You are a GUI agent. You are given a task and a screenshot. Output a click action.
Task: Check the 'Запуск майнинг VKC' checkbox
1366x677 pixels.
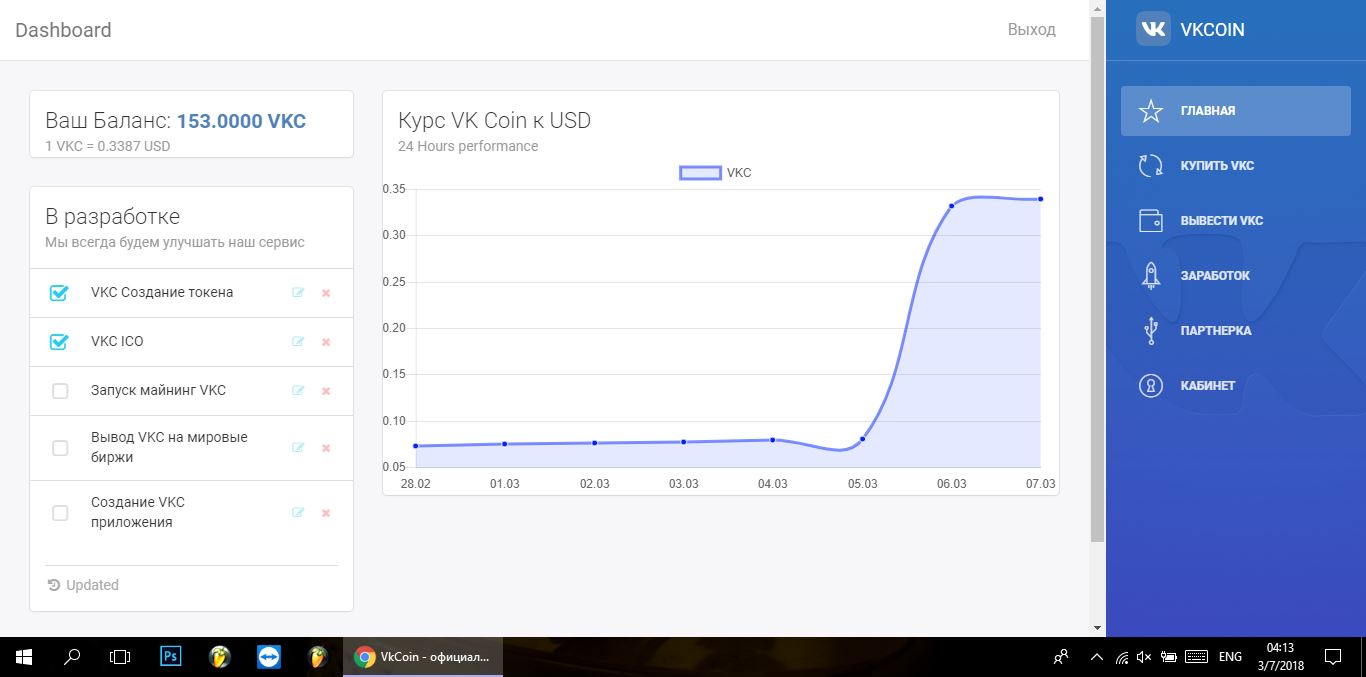coord(60,391)
